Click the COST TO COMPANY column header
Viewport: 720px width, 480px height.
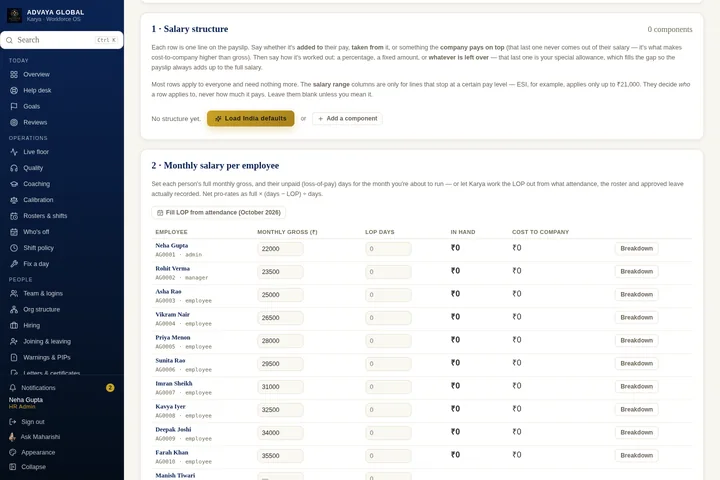540,232
